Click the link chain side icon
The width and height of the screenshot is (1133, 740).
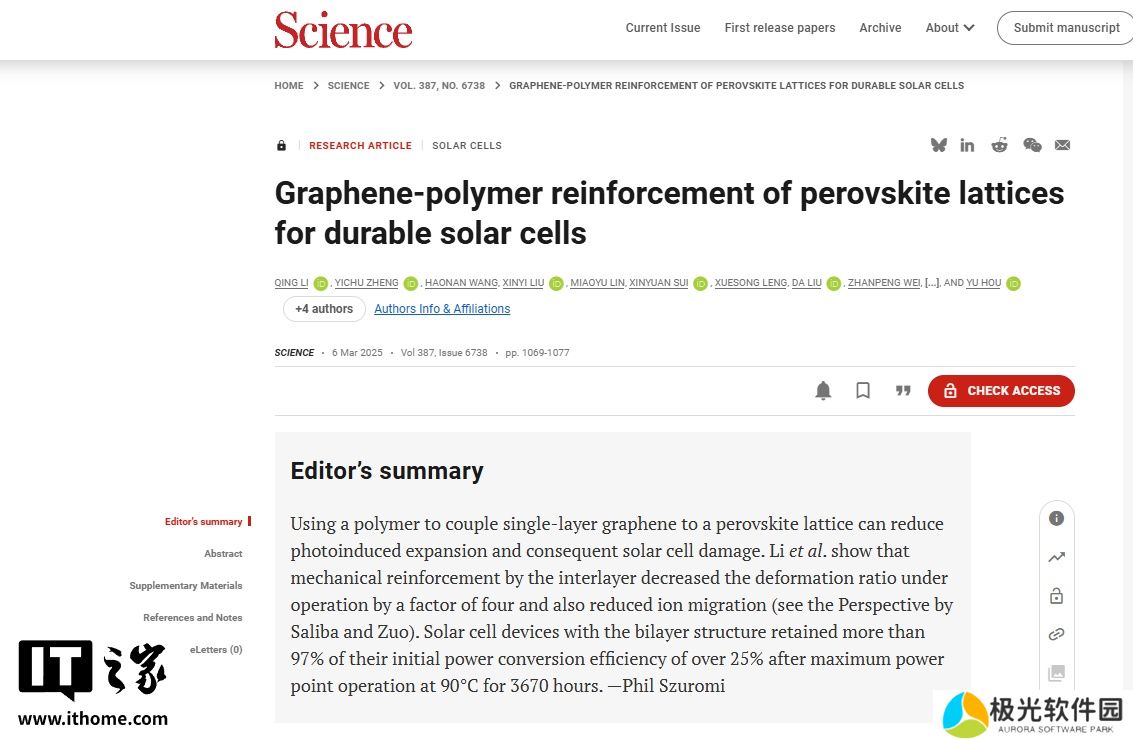pyautogui.click(x=1056, y=634)
